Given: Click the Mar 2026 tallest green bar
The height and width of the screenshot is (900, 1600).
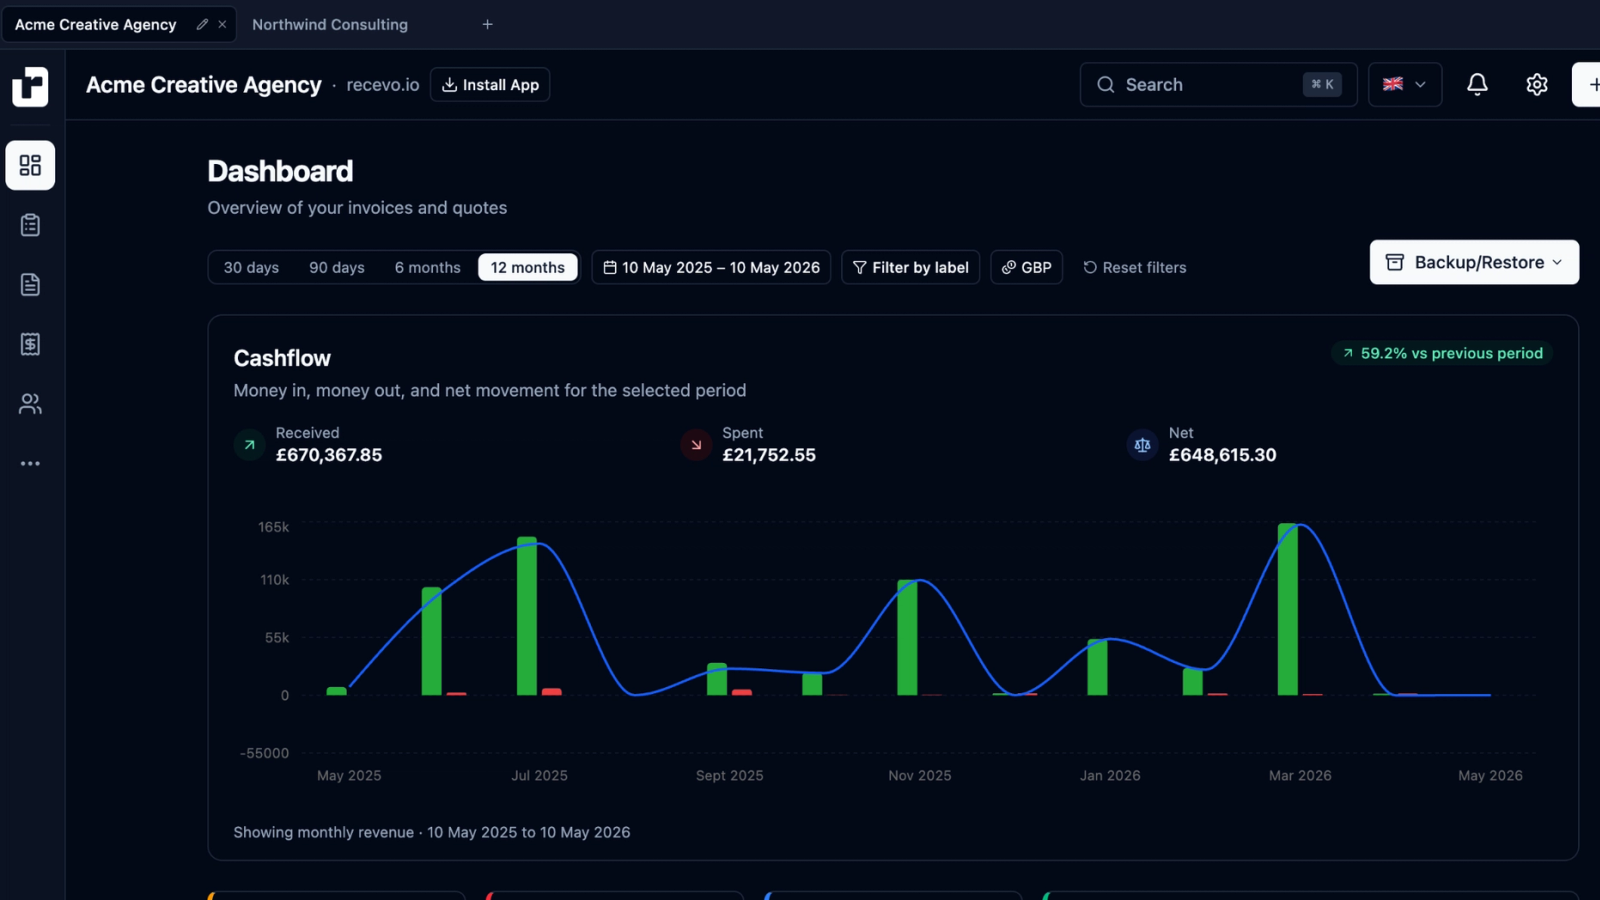Looking at the screenshot, I should tap(1288, 609).
